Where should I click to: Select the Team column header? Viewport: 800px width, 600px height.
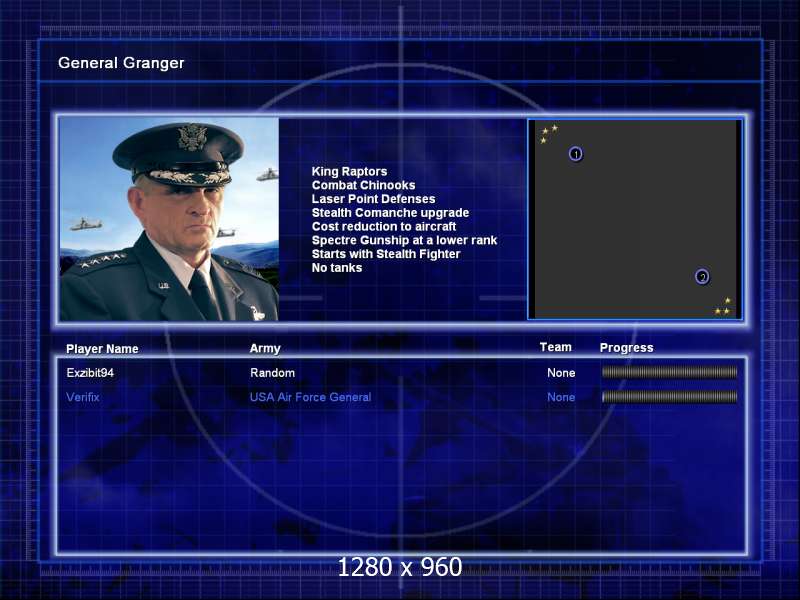pyautogui.click(x=555, y=347)
